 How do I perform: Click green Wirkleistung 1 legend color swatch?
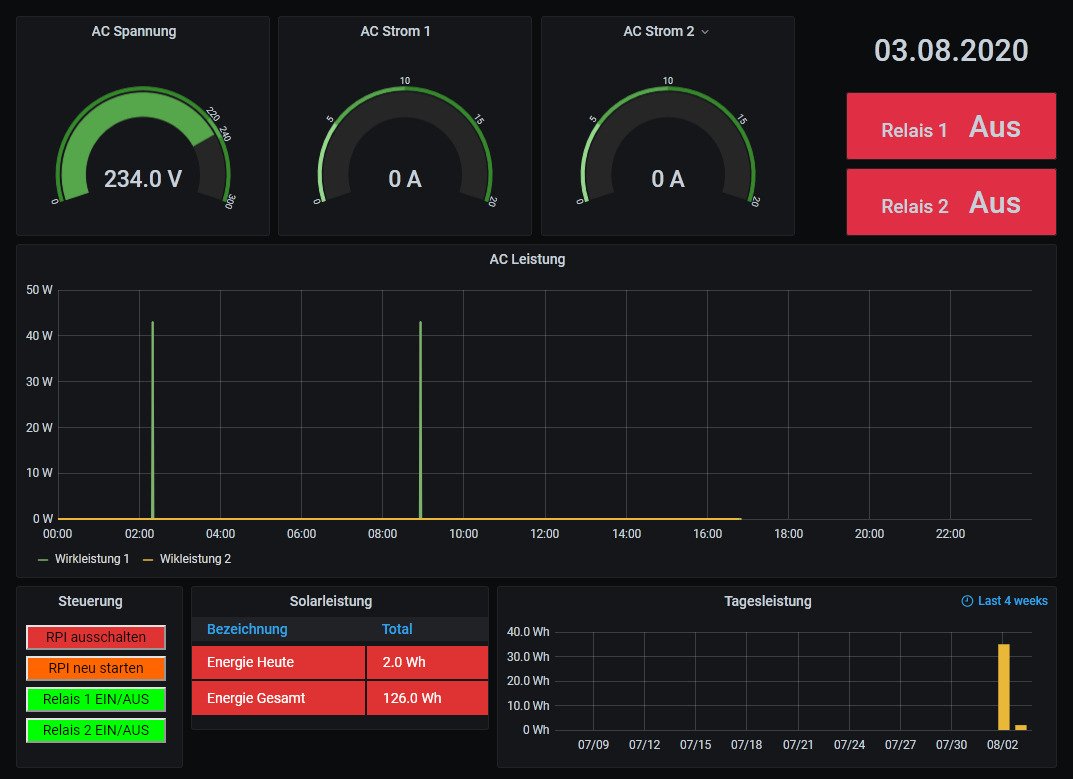tap(43, 560)
